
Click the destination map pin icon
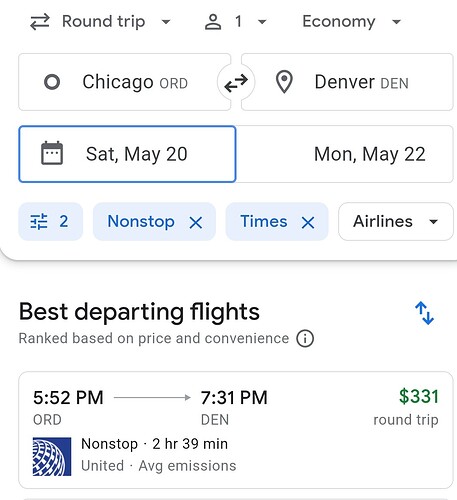pos(284,82)
